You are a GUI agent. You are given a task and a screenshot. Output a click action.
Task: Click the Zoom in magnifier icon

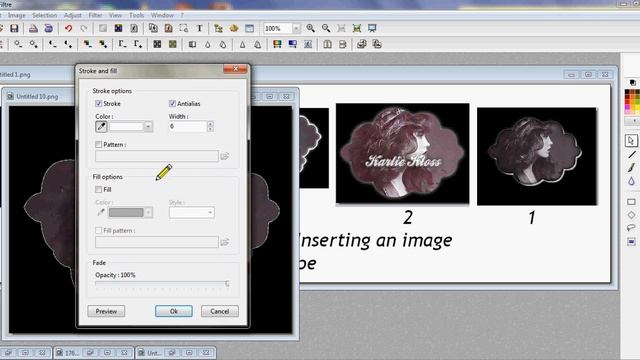311,28
